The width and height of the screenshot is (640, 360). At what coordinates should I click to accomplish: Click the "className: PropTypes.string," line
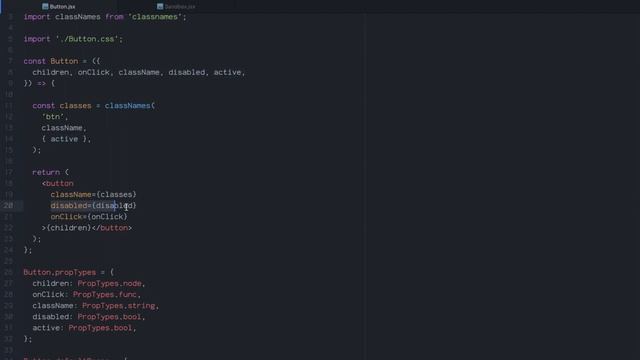coord(96,306)
